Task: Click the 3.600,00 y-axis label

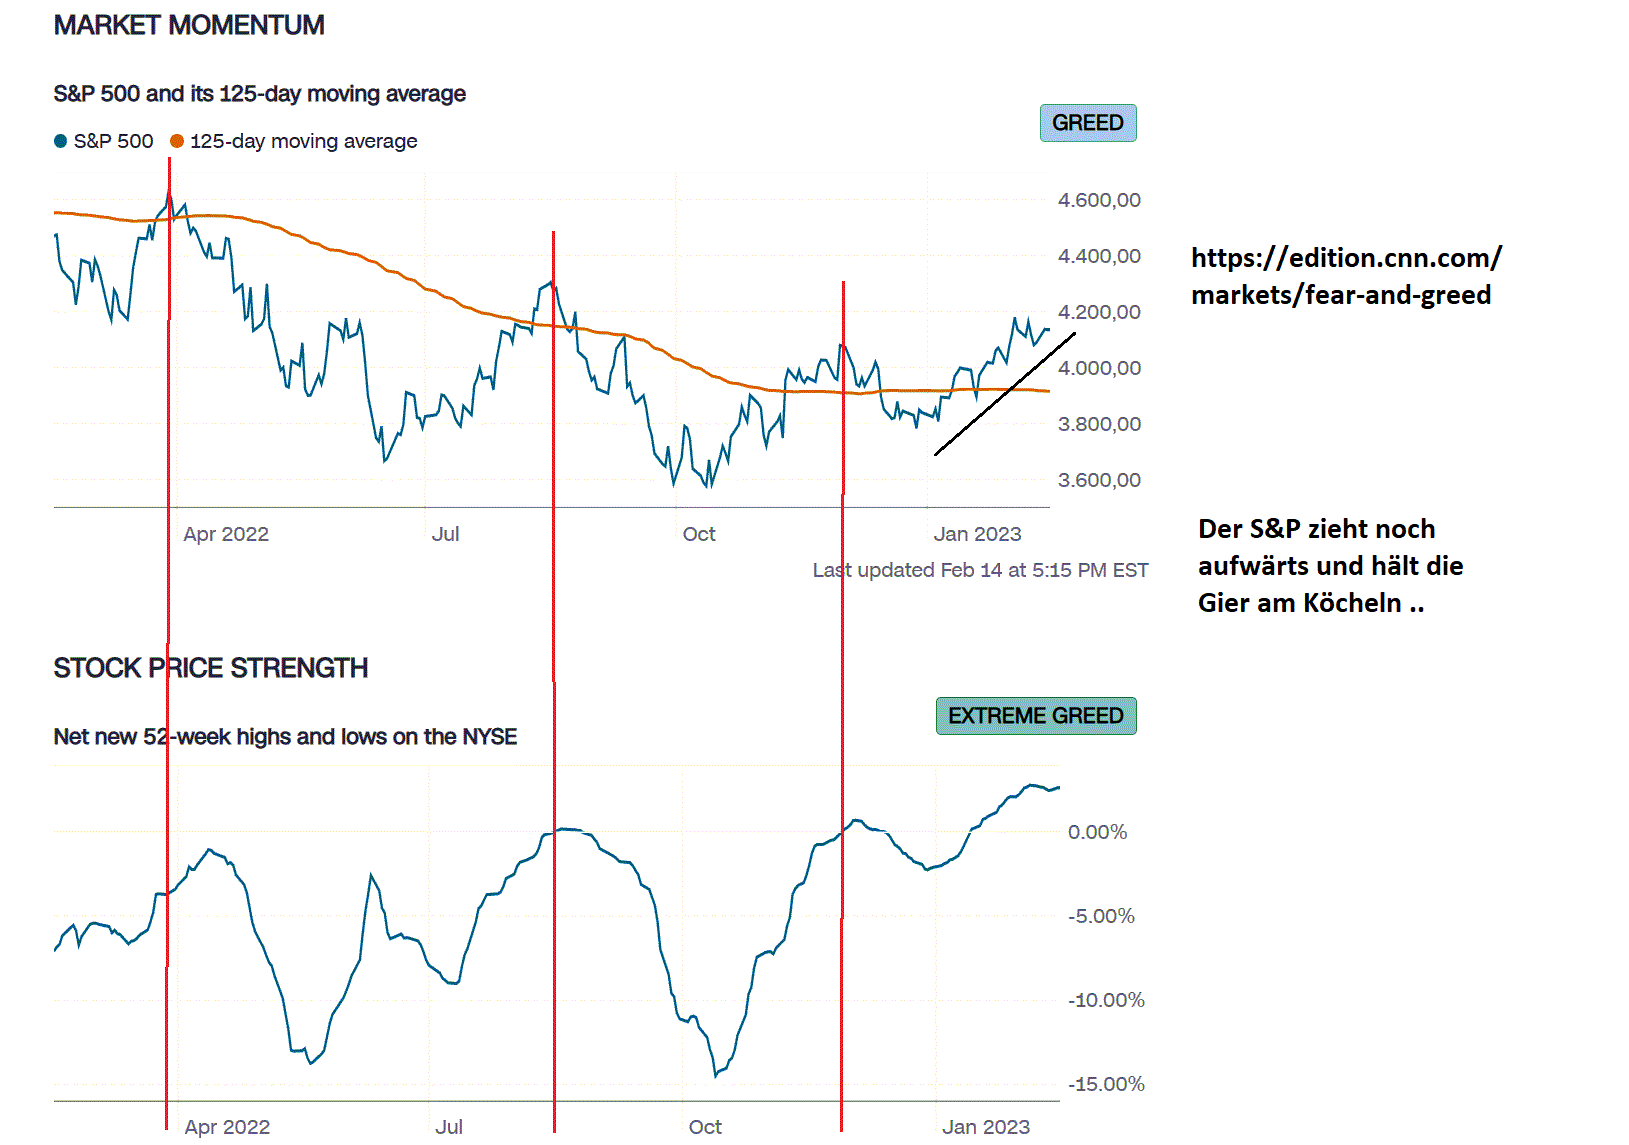Action: click(1099, 480)
